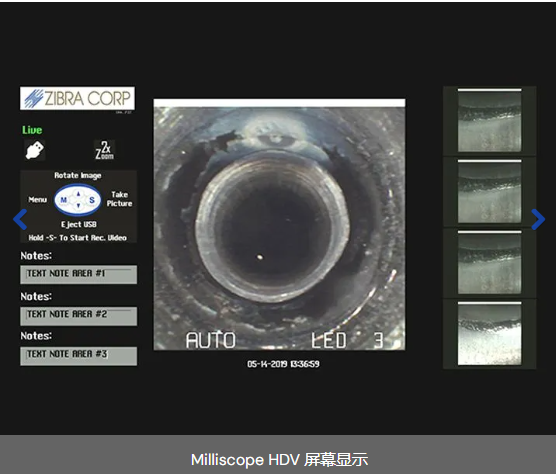Click the S take picture button
This screenshot has height=474, width=556.
click(92, 200)
